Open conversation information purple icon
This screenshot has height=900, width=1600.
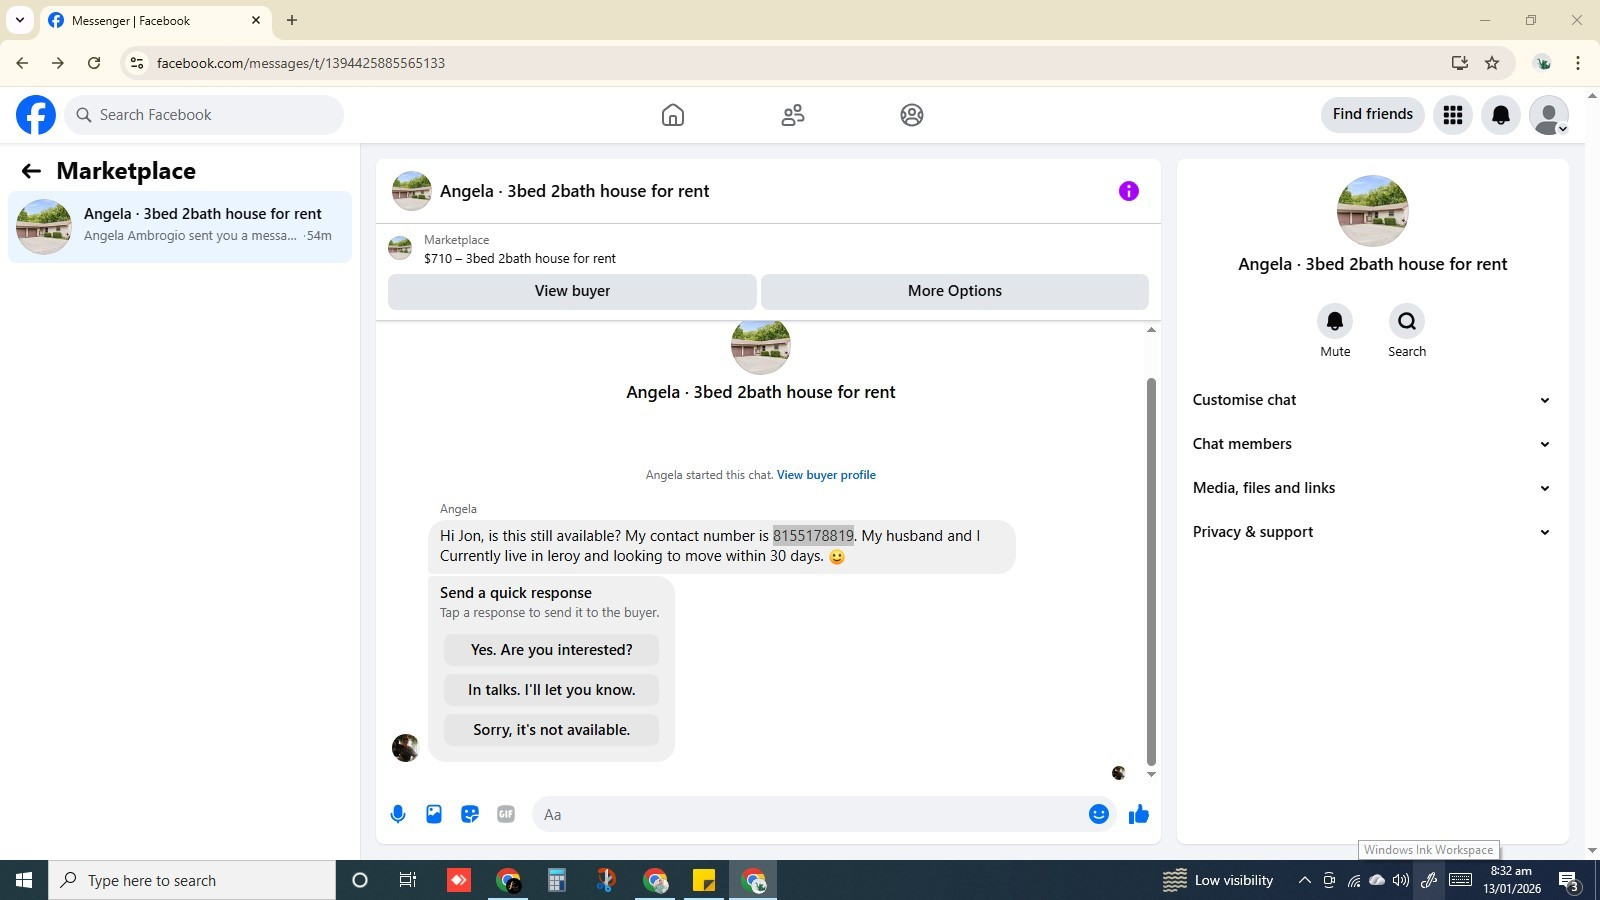tap(1129, 191)
